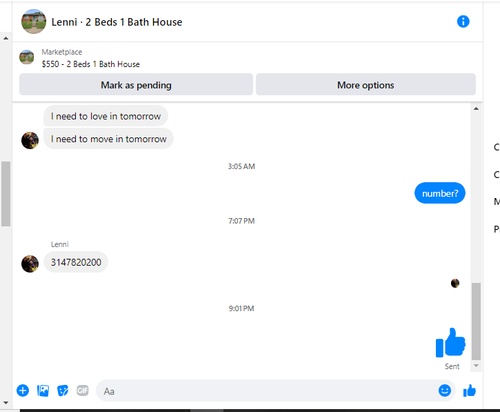Click the chat scroll-up arrow

click(476, 109)
